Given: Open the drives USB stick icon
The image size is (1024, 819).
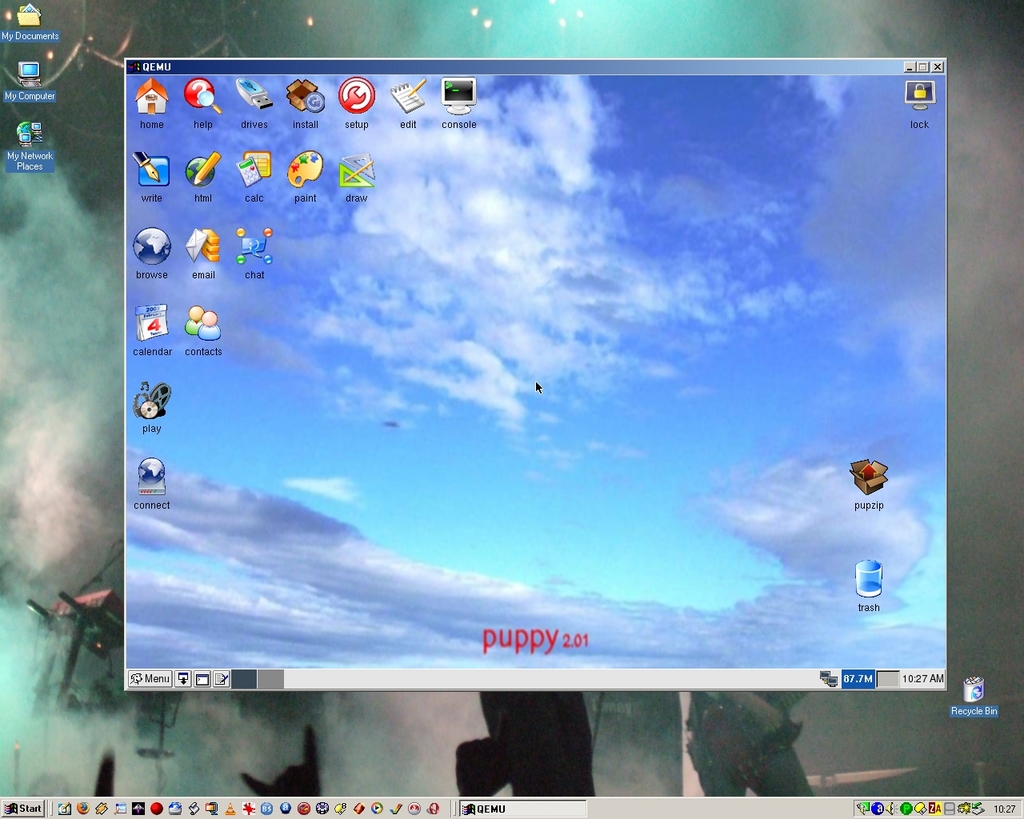Looking at the screenshot, I should (254, 103).
